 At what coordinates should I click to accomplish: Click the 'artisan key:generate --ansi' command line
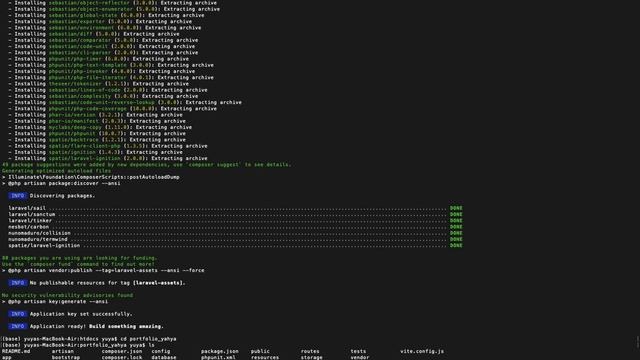click(x=55, y=301)
